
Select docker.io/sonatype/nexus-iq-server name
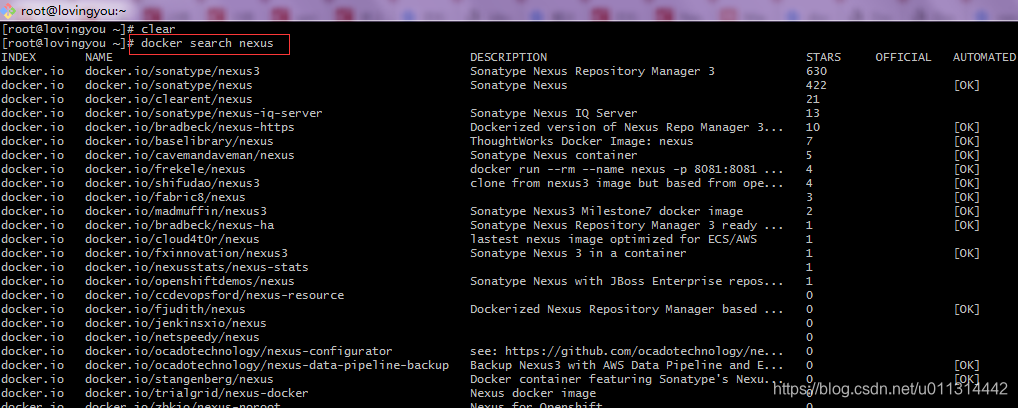204,113
